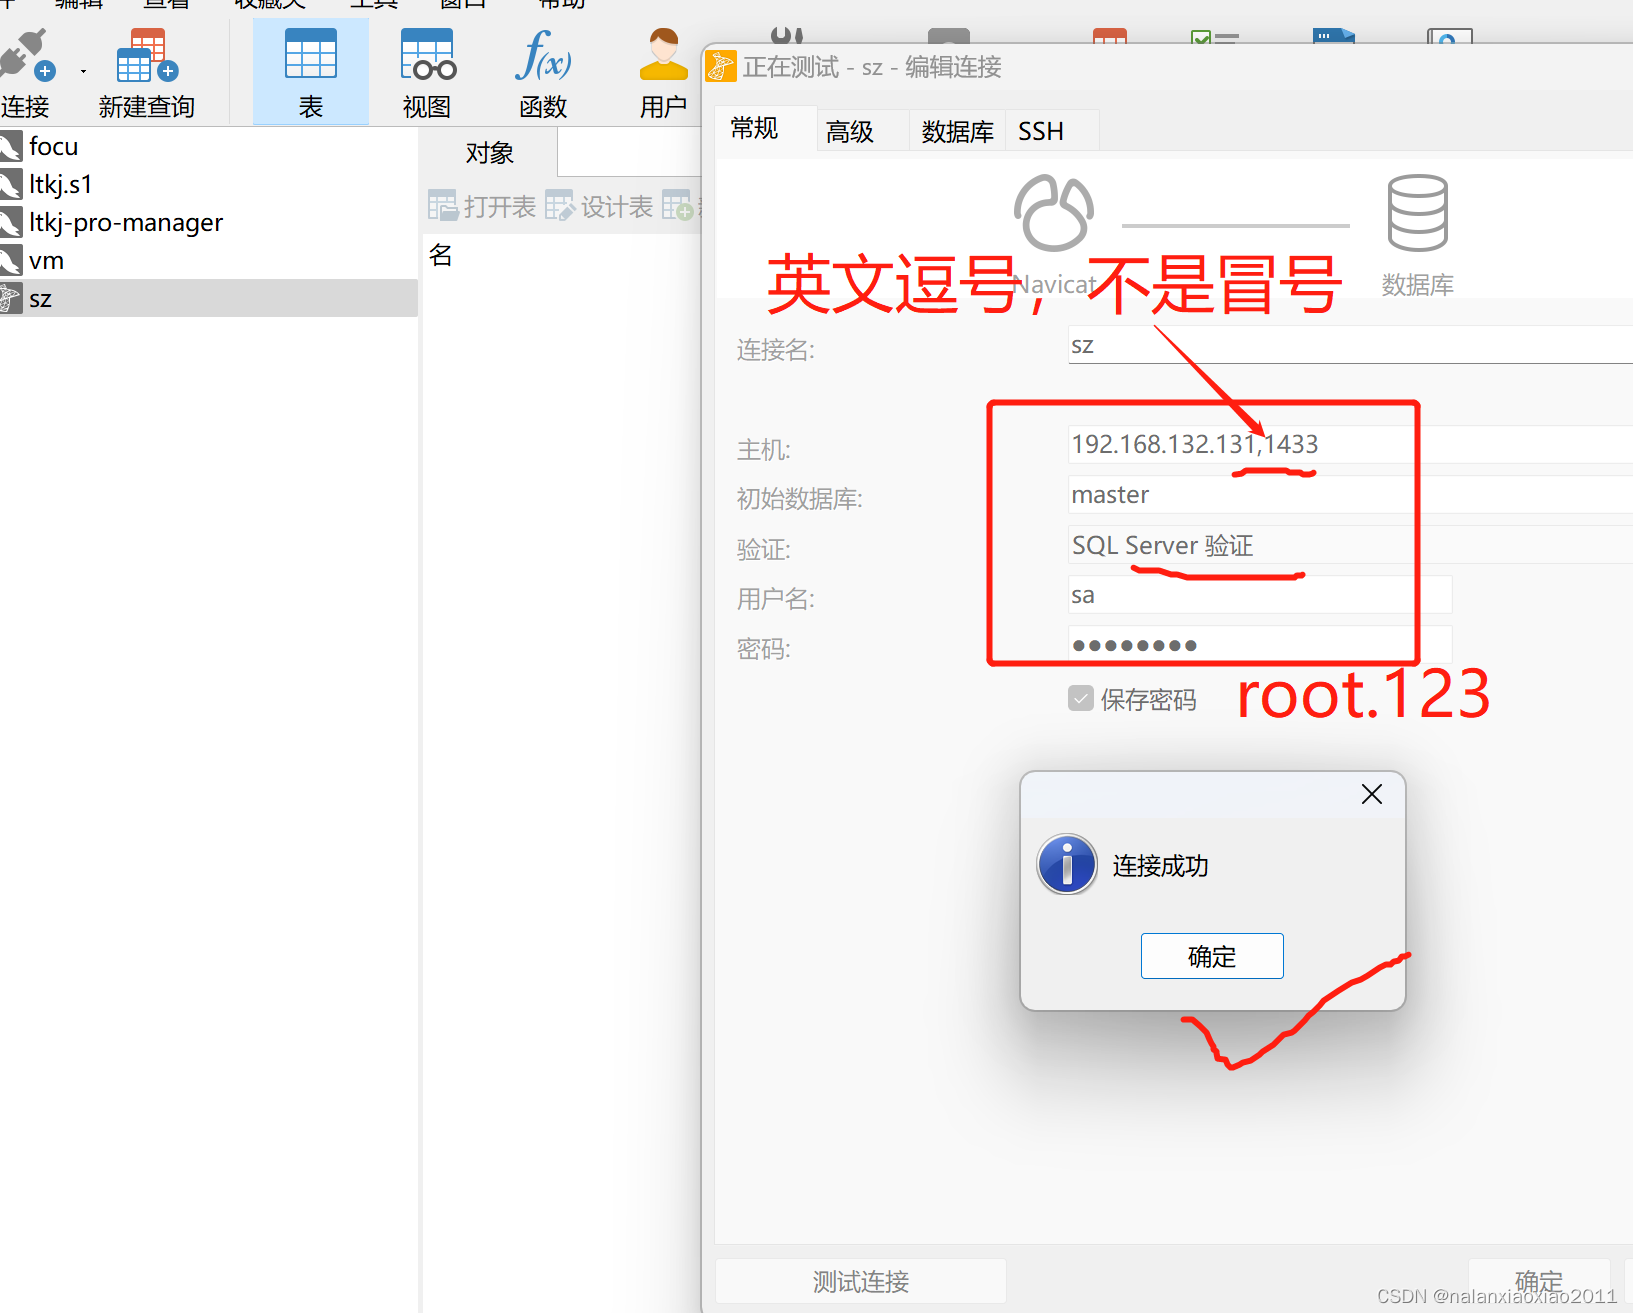Screen dimensions: 1633x1313
Task: Click the Connection Name field containing sz
Action: (1350, 345)
